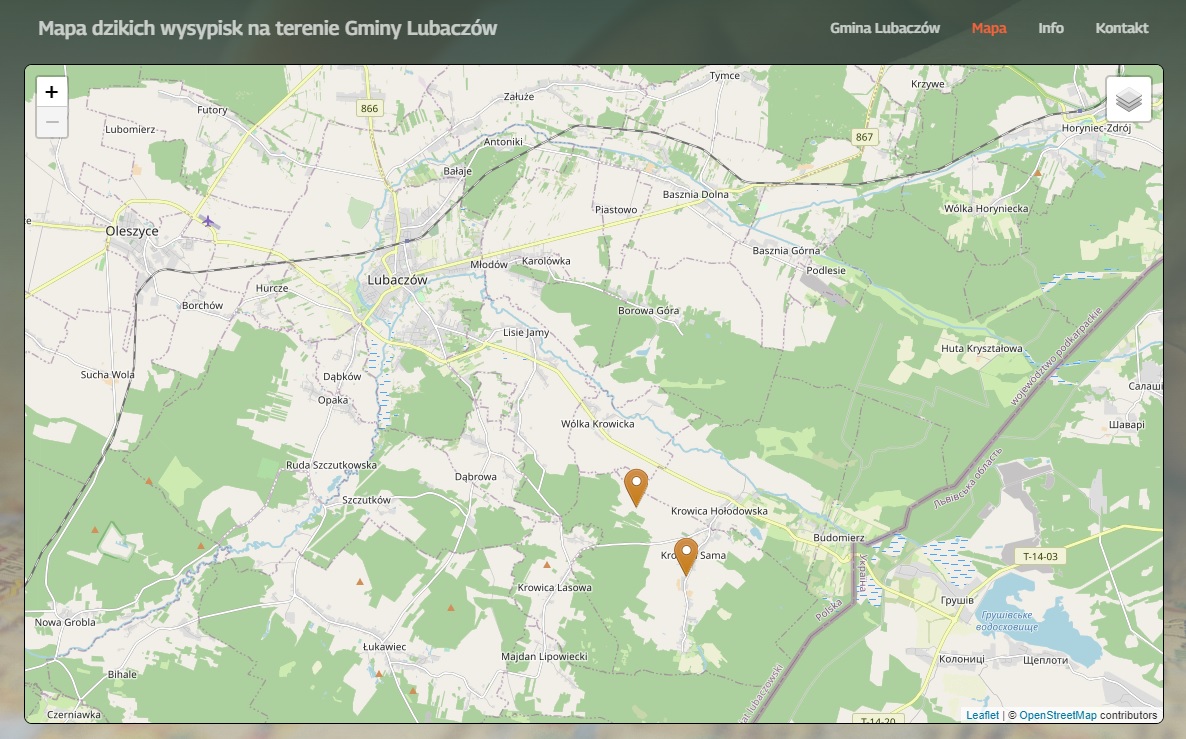Click the Lubaczów town label on map
Screen dimensions: 1186x739
coord(397,280)
